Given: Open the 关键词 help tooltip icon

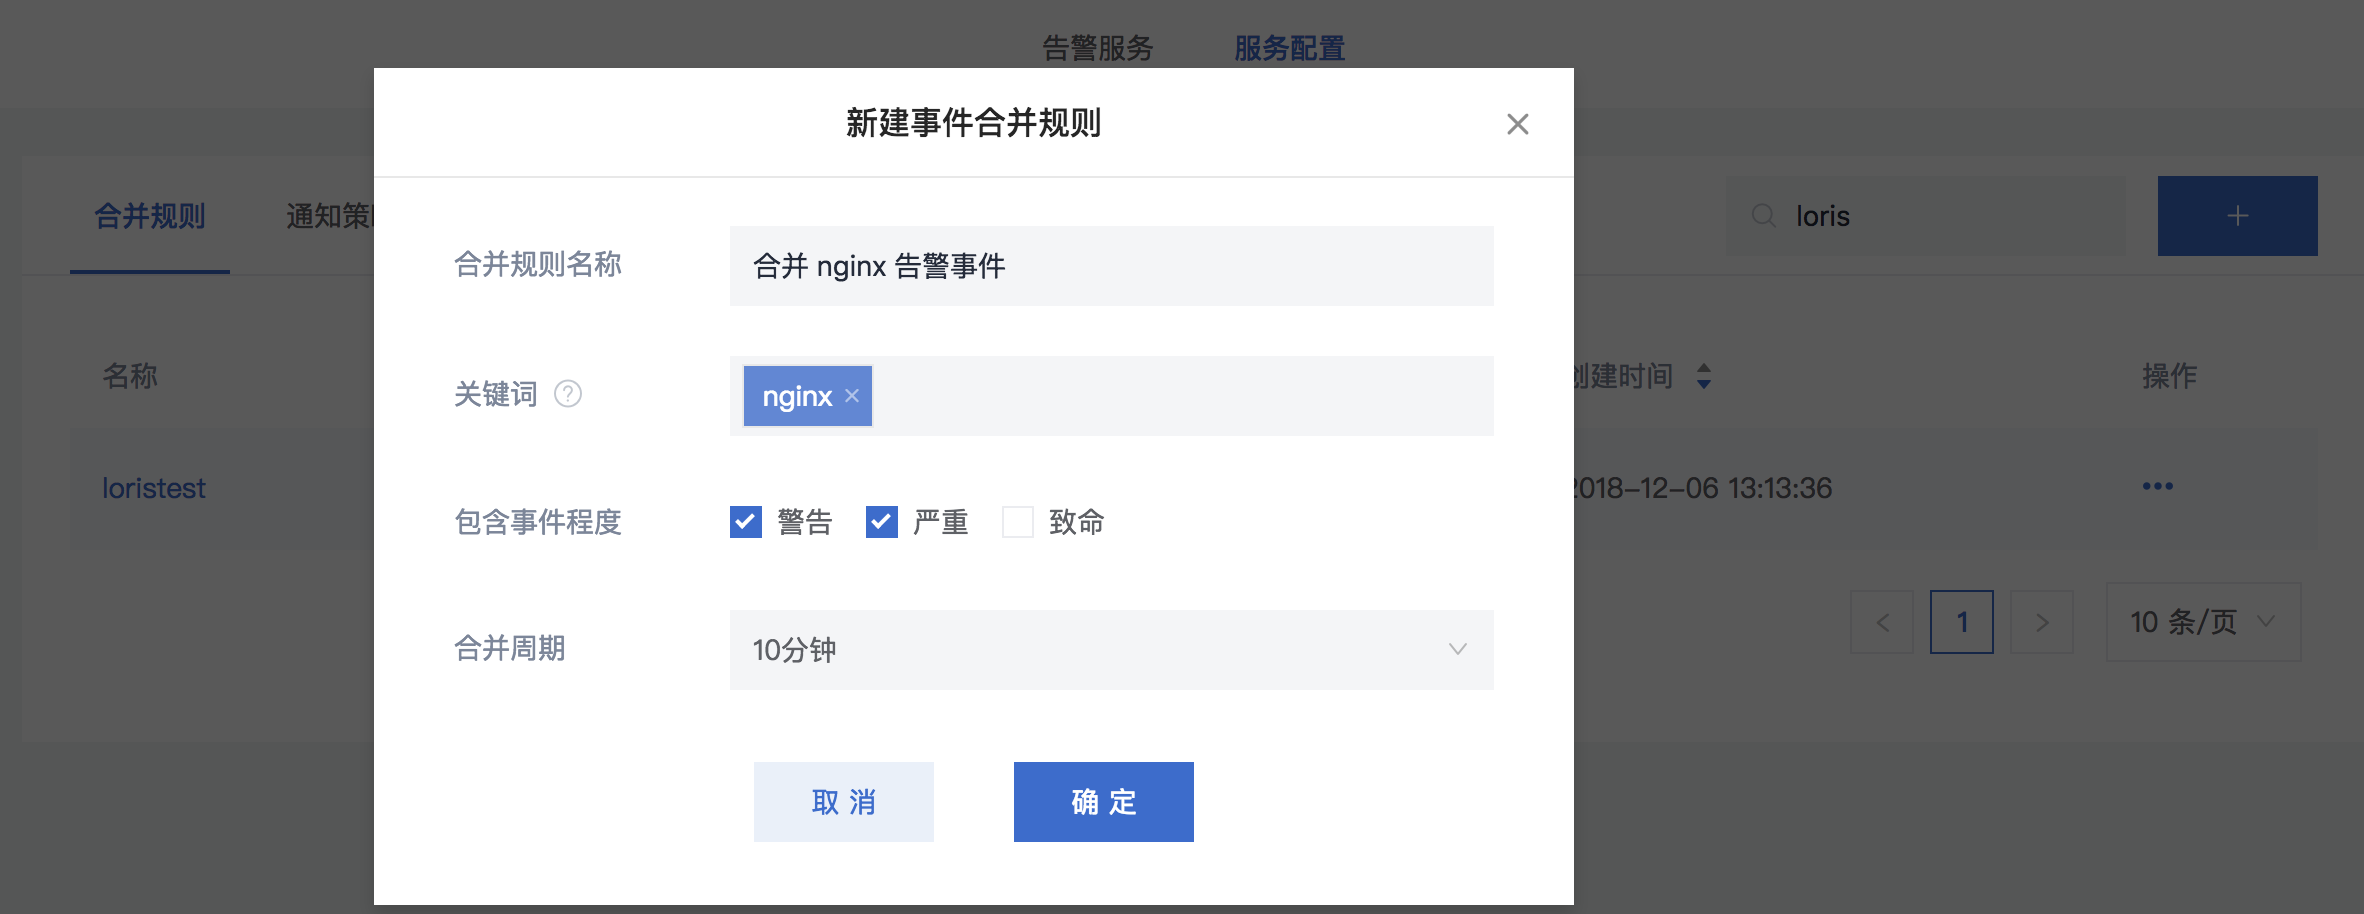Looking at the screenshot, I should pos(568,394).
